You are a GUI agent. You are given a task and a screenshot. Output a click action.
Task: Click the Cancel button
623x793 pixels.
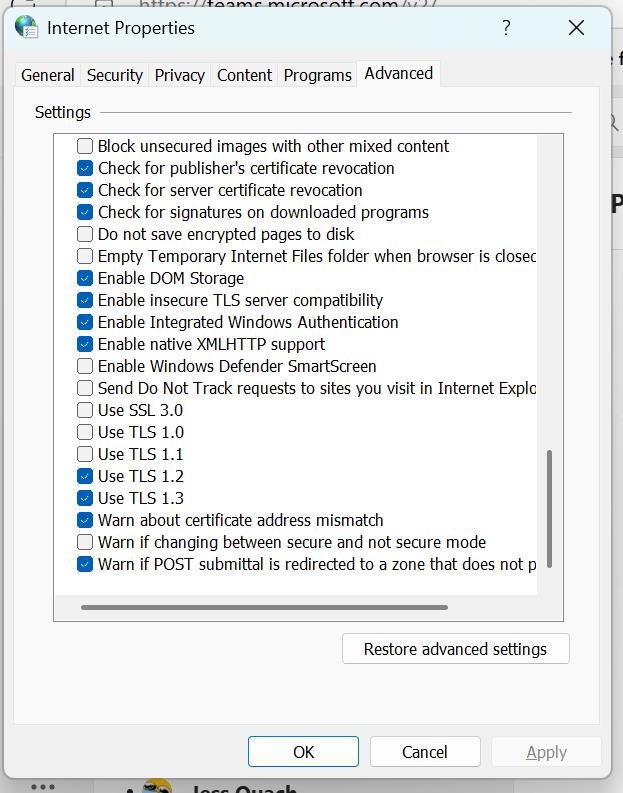(425, 752)
